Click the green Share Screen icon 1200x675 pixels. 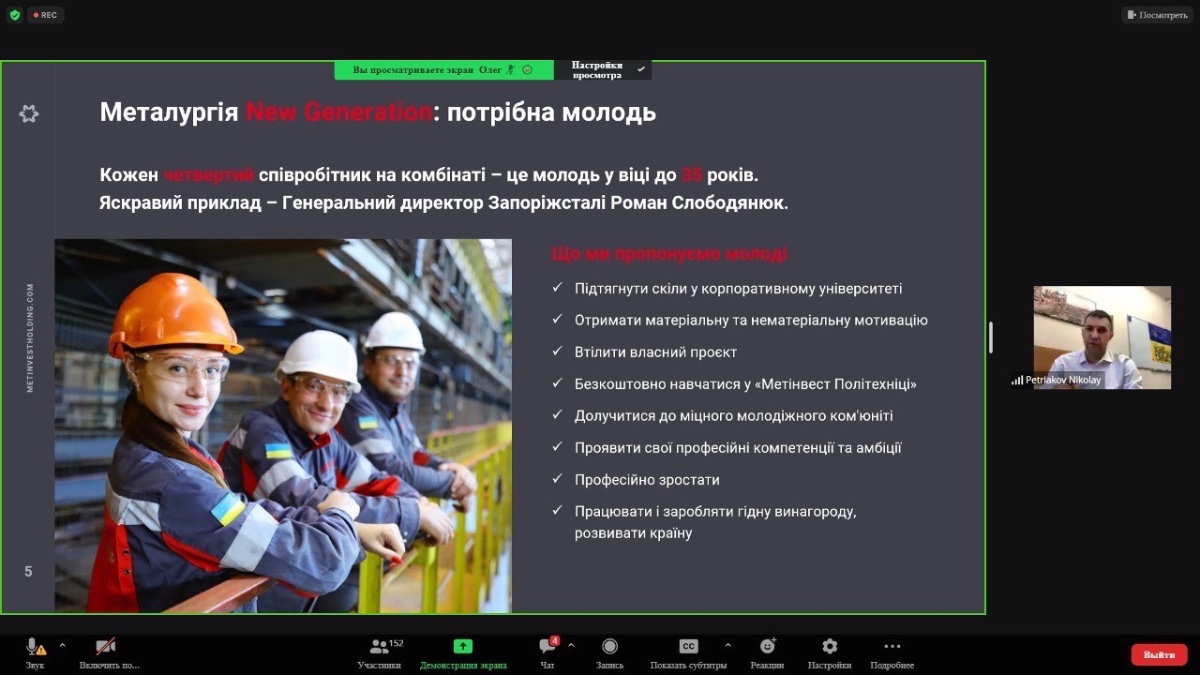(462, 647)
